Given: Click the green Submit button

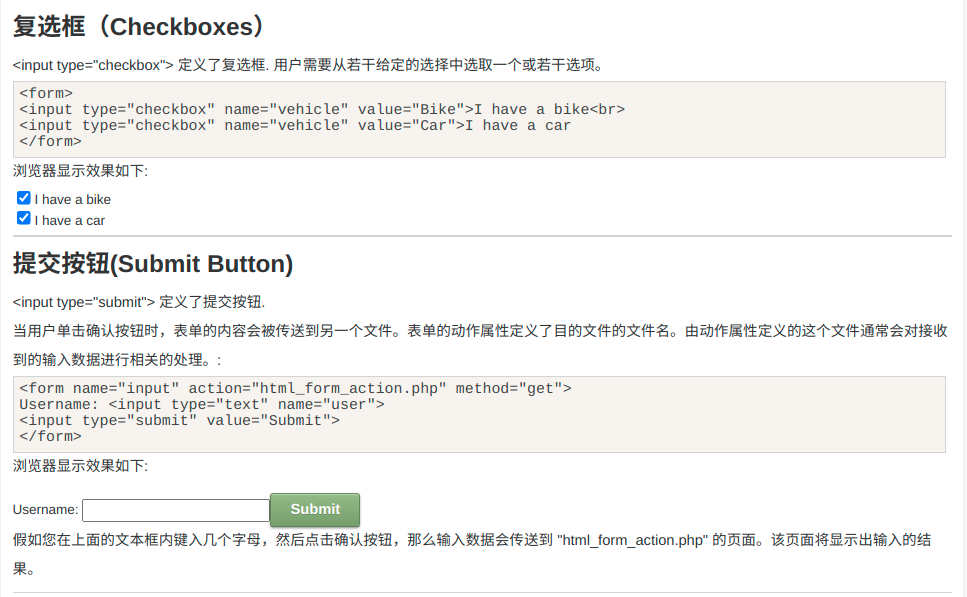Looking at the screenshot, I should (315, 509).
